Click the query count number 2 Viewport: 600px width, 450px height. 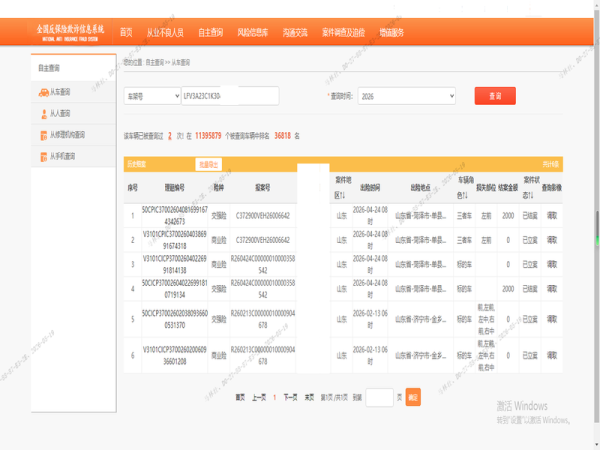[170, 136]
